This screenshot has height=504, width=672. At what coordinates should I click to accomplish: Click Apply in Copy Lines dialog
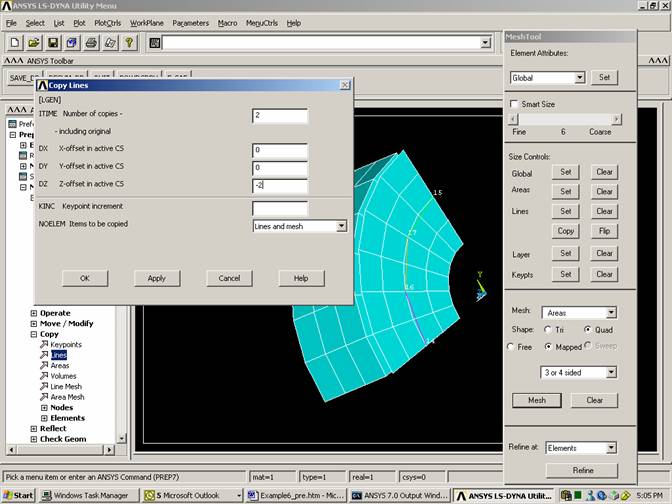point(156,278)
